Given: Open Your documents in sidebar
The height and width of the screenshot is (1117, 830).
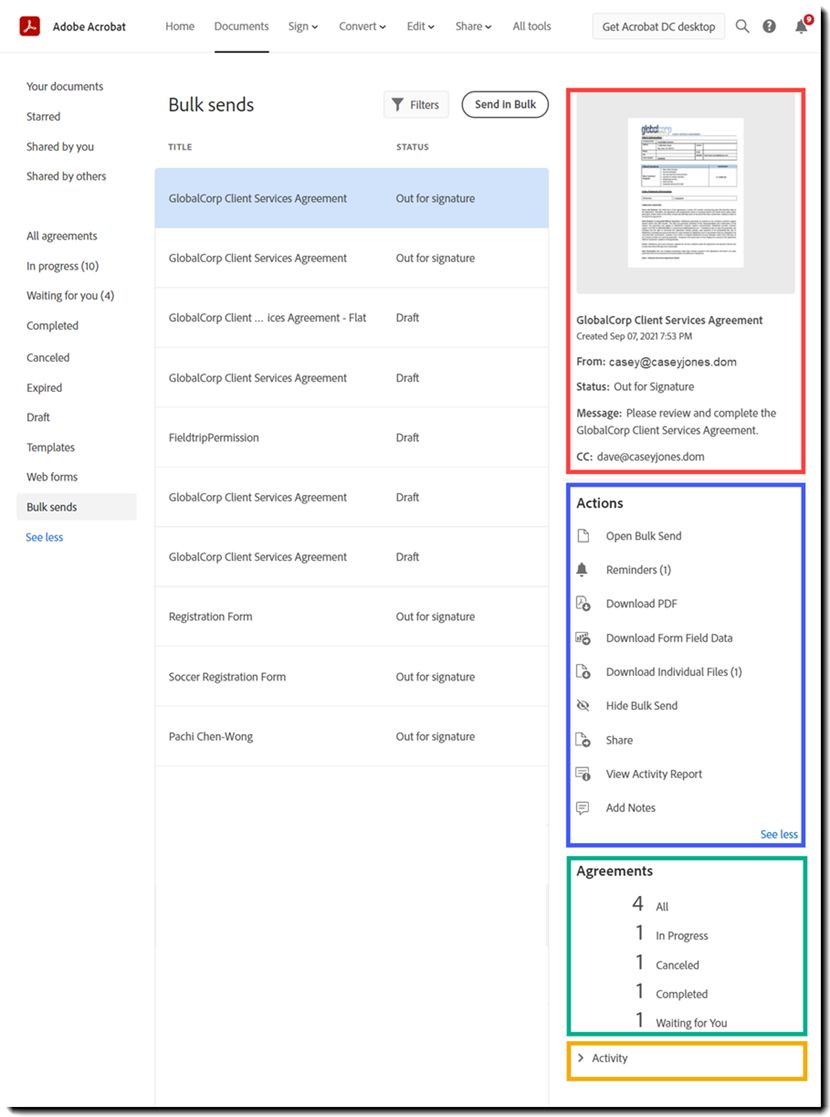Looking at the screenshot, I should point(65,86).
